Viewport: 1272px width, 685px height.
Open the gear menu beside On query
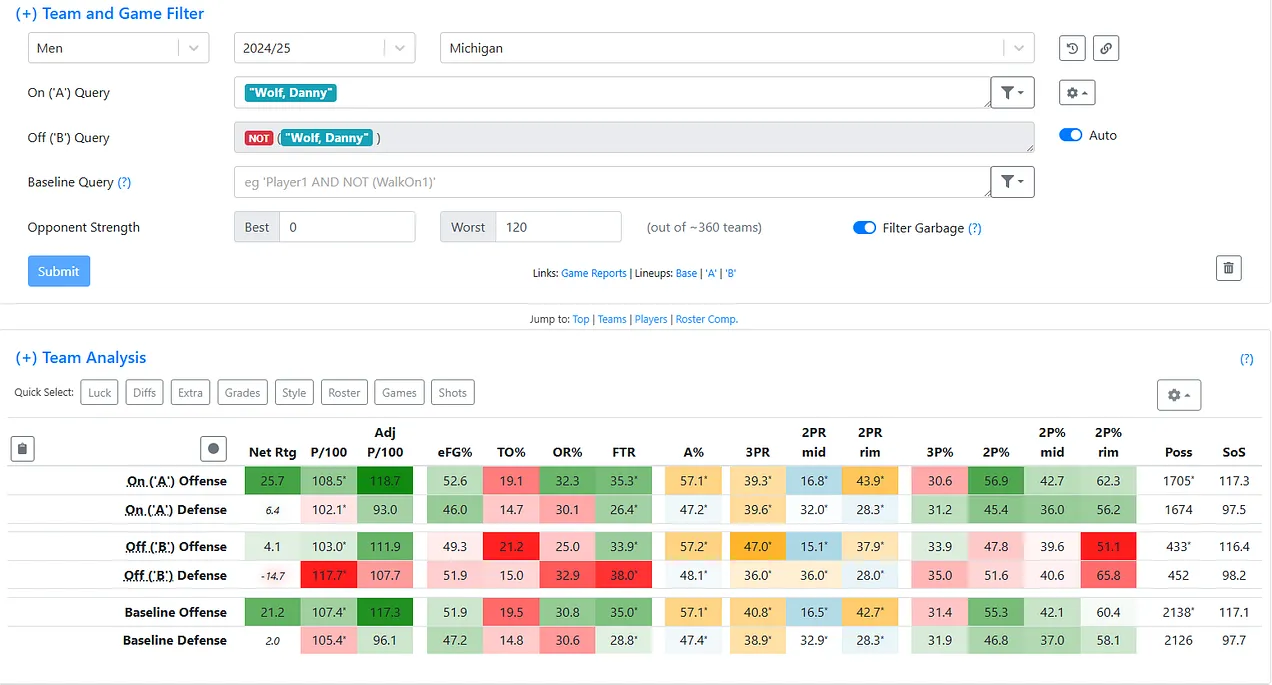tap(1078, 92)
